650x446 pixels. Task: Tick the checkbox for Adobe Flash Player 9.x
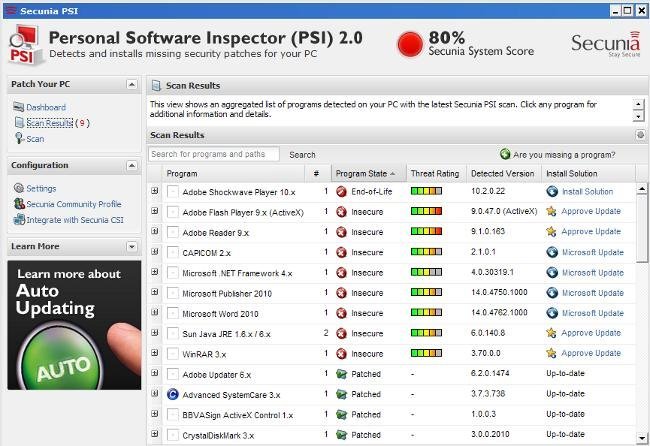click(172, 212)
